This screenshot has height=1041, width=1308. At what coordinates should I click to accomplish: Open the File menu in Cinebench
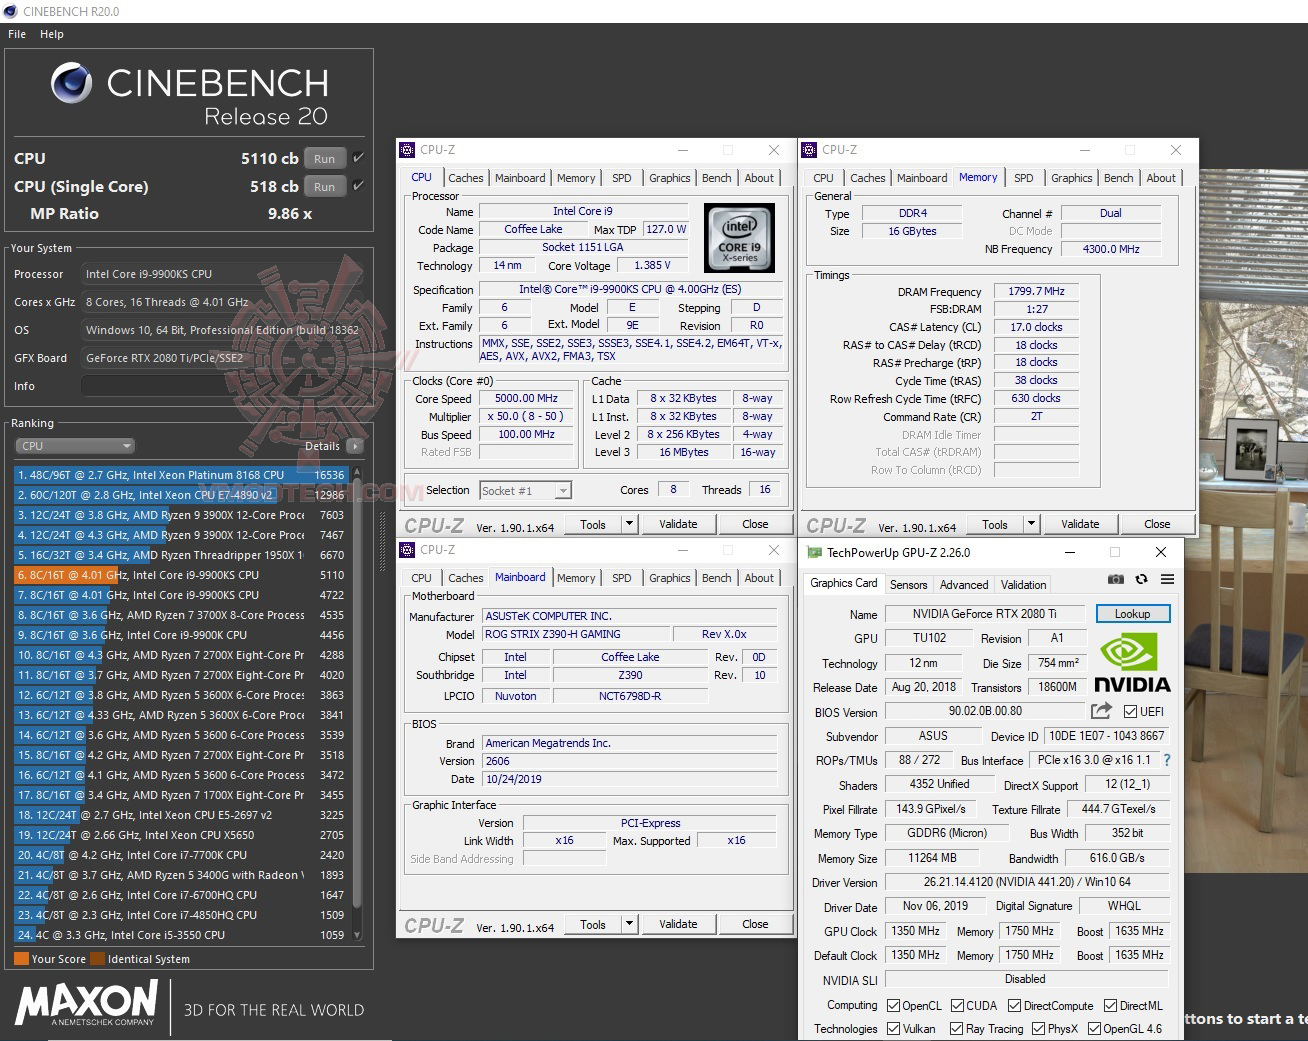click(17, 34)
